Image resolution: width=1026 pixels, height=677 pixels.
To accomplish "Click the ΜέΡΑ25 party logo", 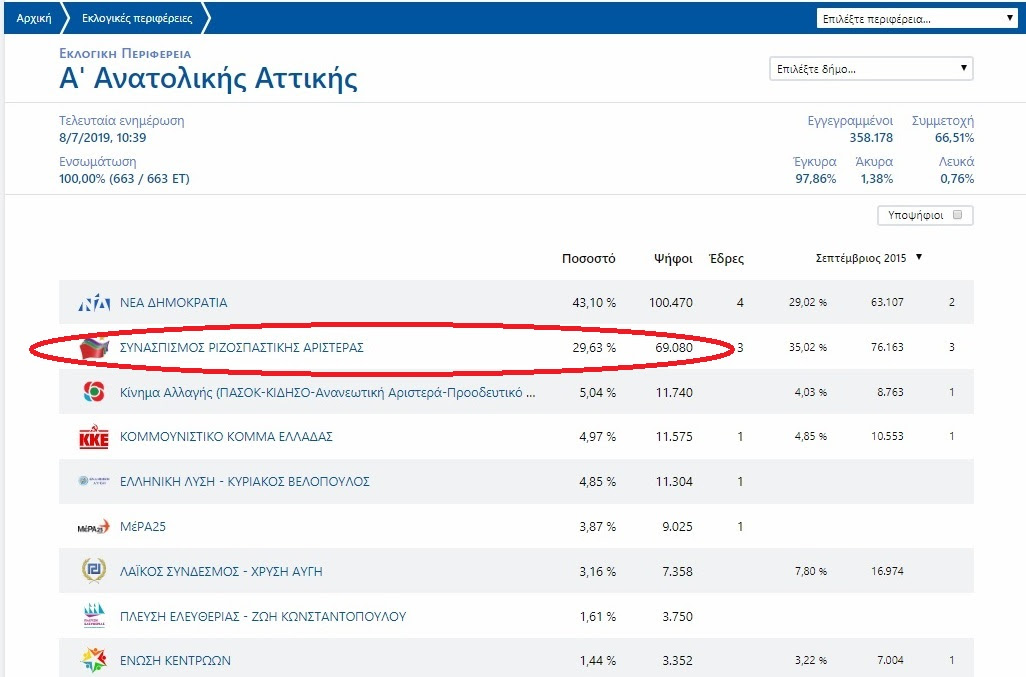I will (x=94, y=527).
